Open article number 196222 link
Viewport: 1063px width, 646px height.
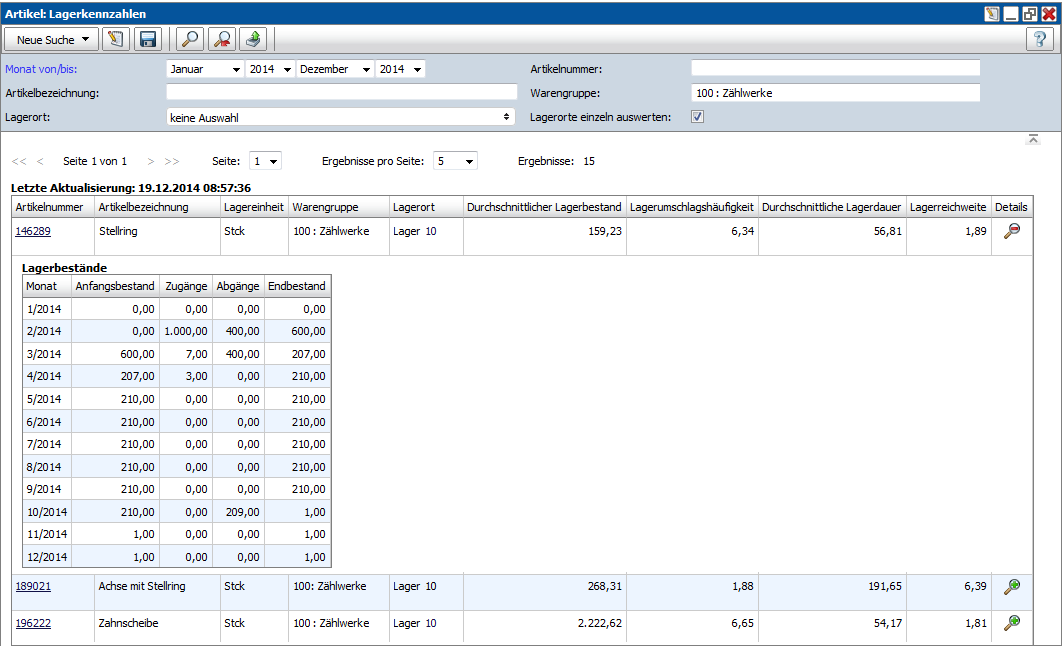point(33,623)
